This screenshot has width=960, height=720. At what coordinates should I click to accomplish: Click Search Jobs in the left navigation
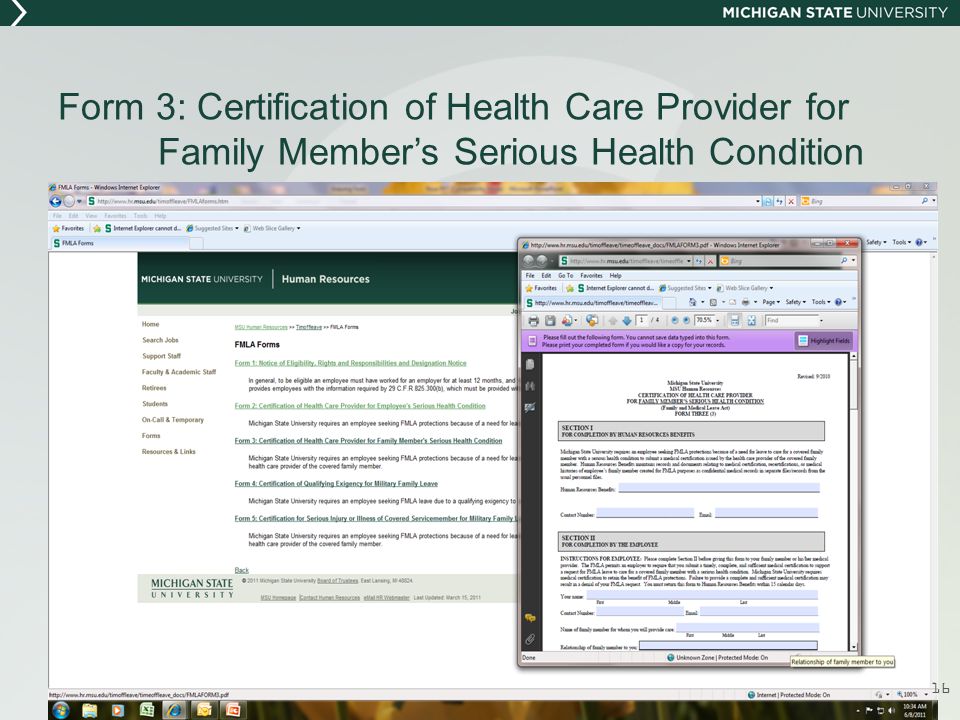click(x=160, y=340)
